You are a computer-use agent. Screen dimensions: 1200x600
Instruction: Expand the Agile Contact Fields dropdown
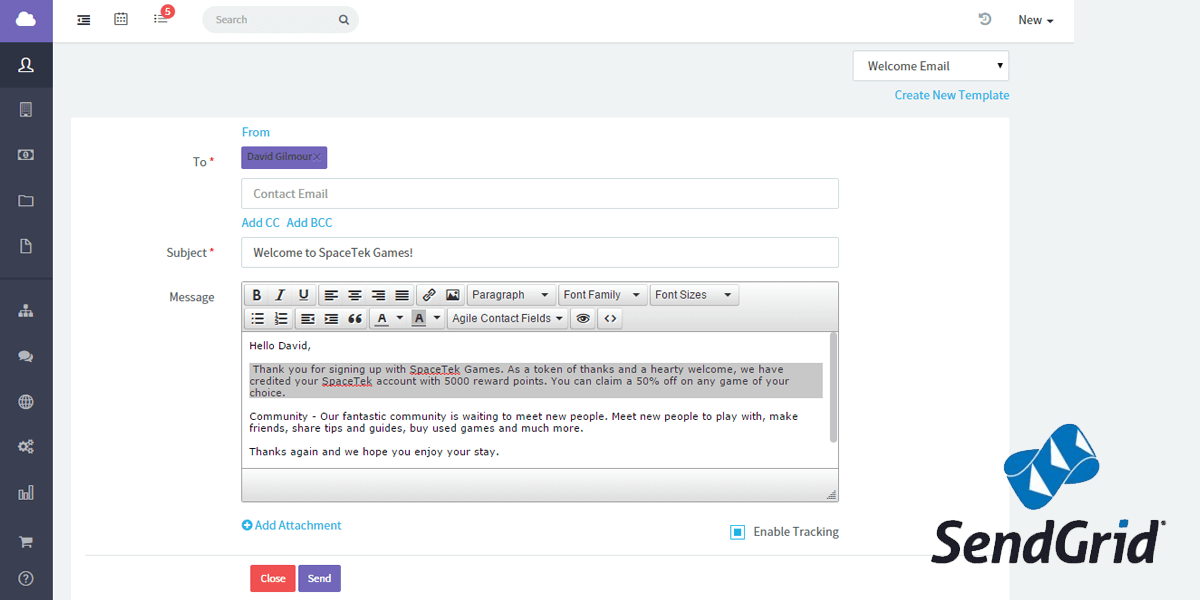[x=507, y=318]
